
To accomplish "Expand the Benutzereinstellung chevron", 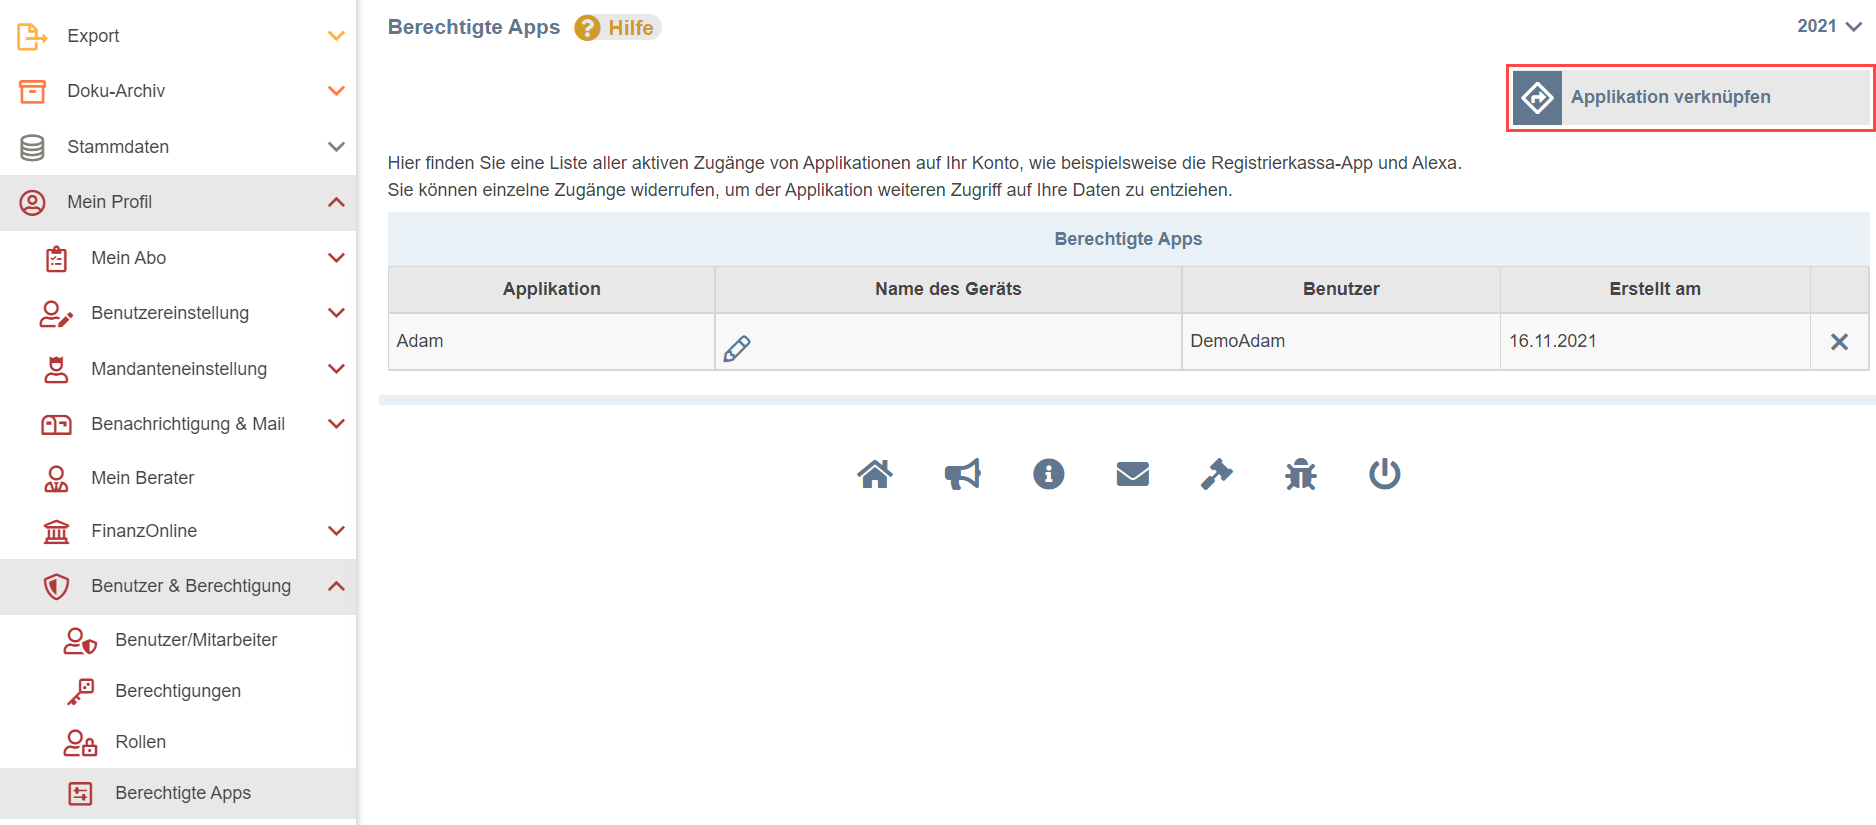I will click(x=336, y=313).
